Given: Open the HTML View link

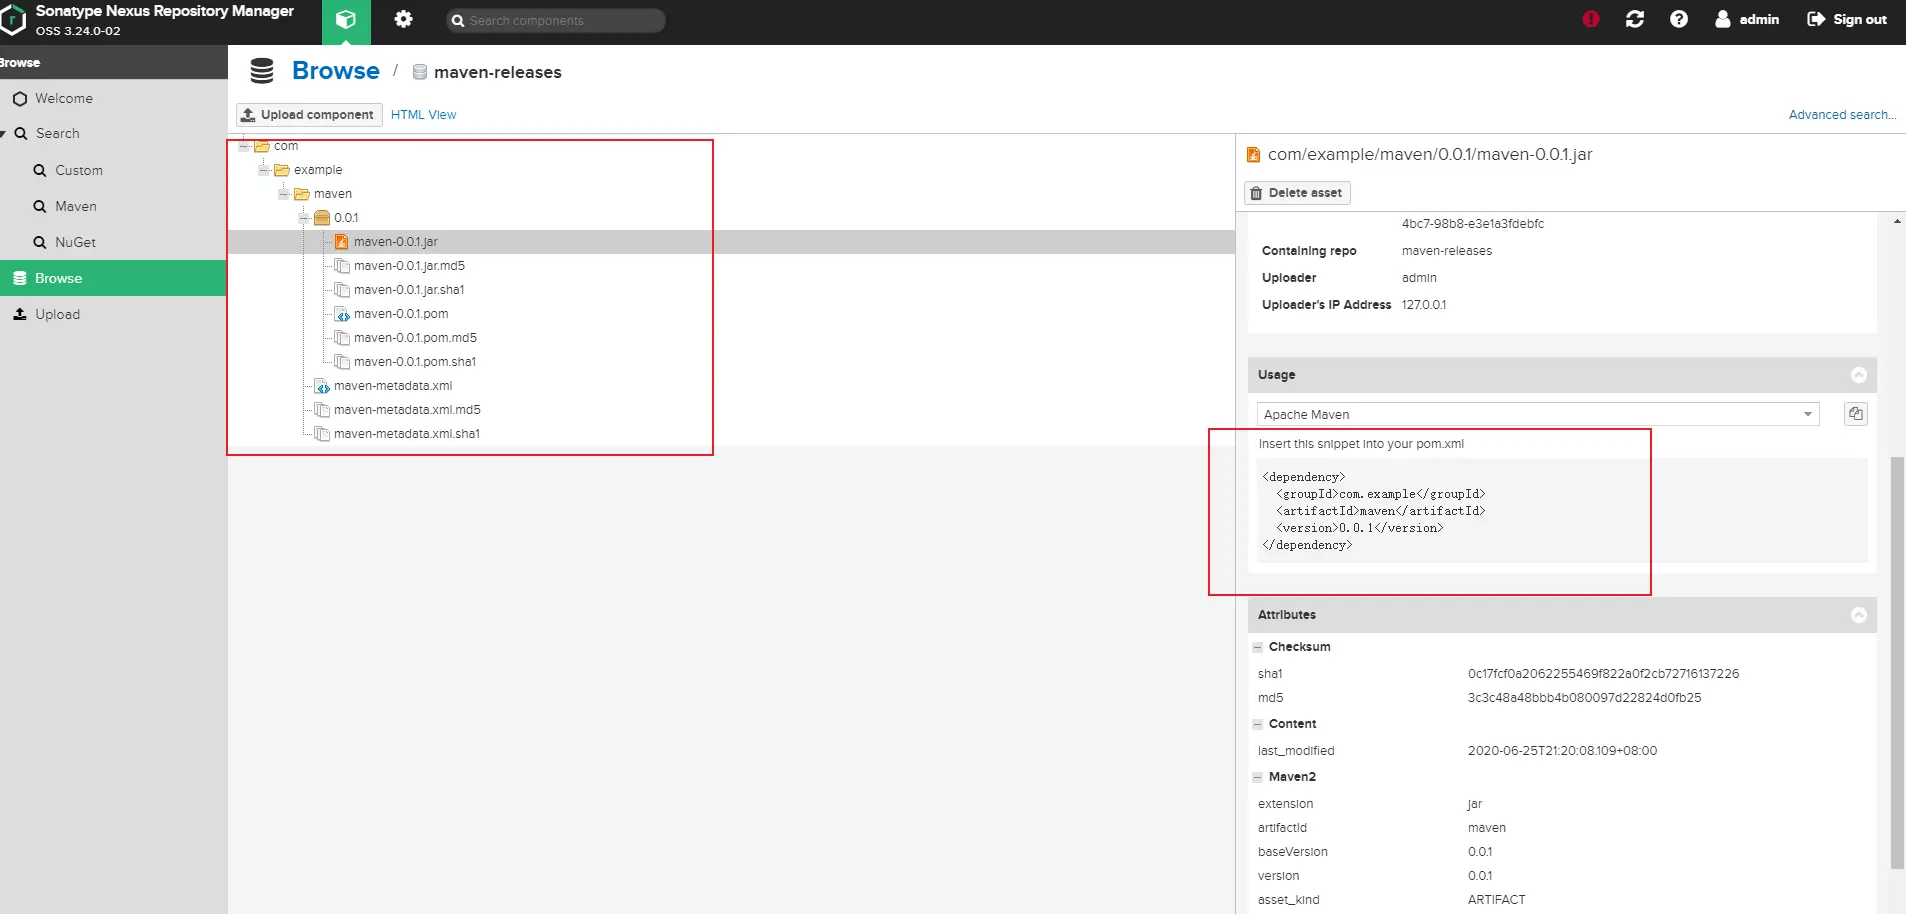Looking at the screenshot, I should (423, 115).
